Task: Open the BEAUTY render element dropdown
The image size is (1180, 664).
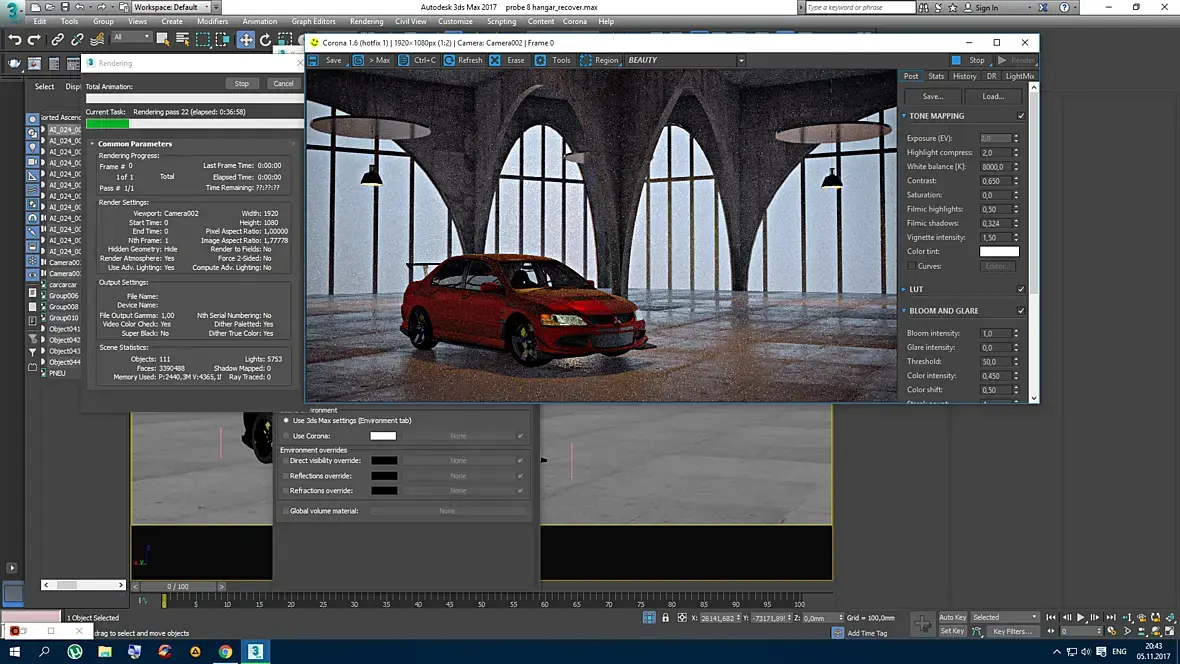Action: click(741, 60)
